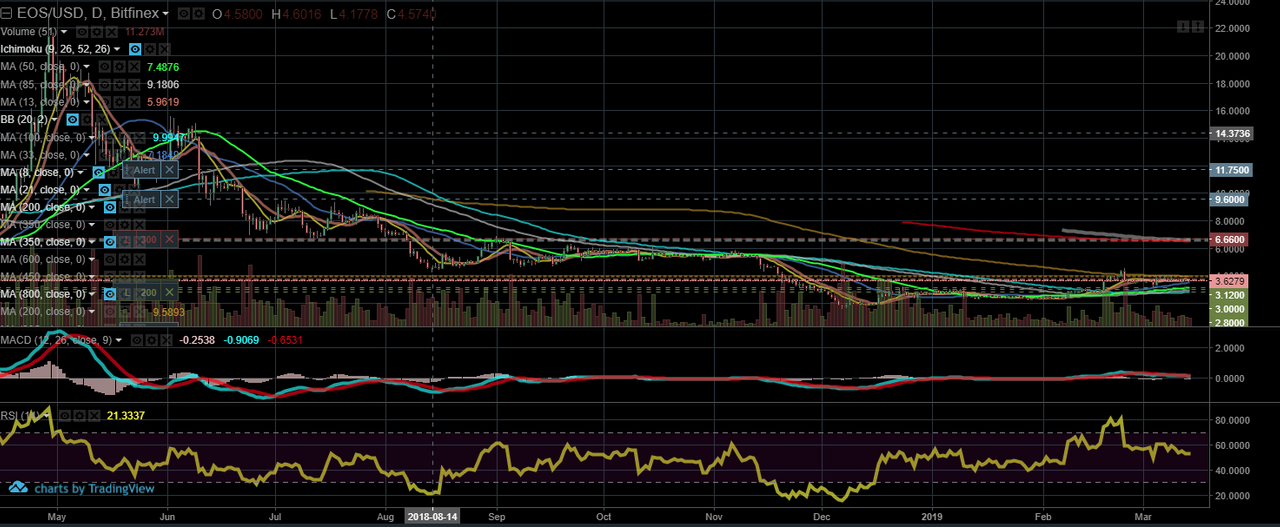Click eye icon next to EOS/USD symbol title
The height and width of the screenshot is (527, 1280).
(x=184, y=13)
